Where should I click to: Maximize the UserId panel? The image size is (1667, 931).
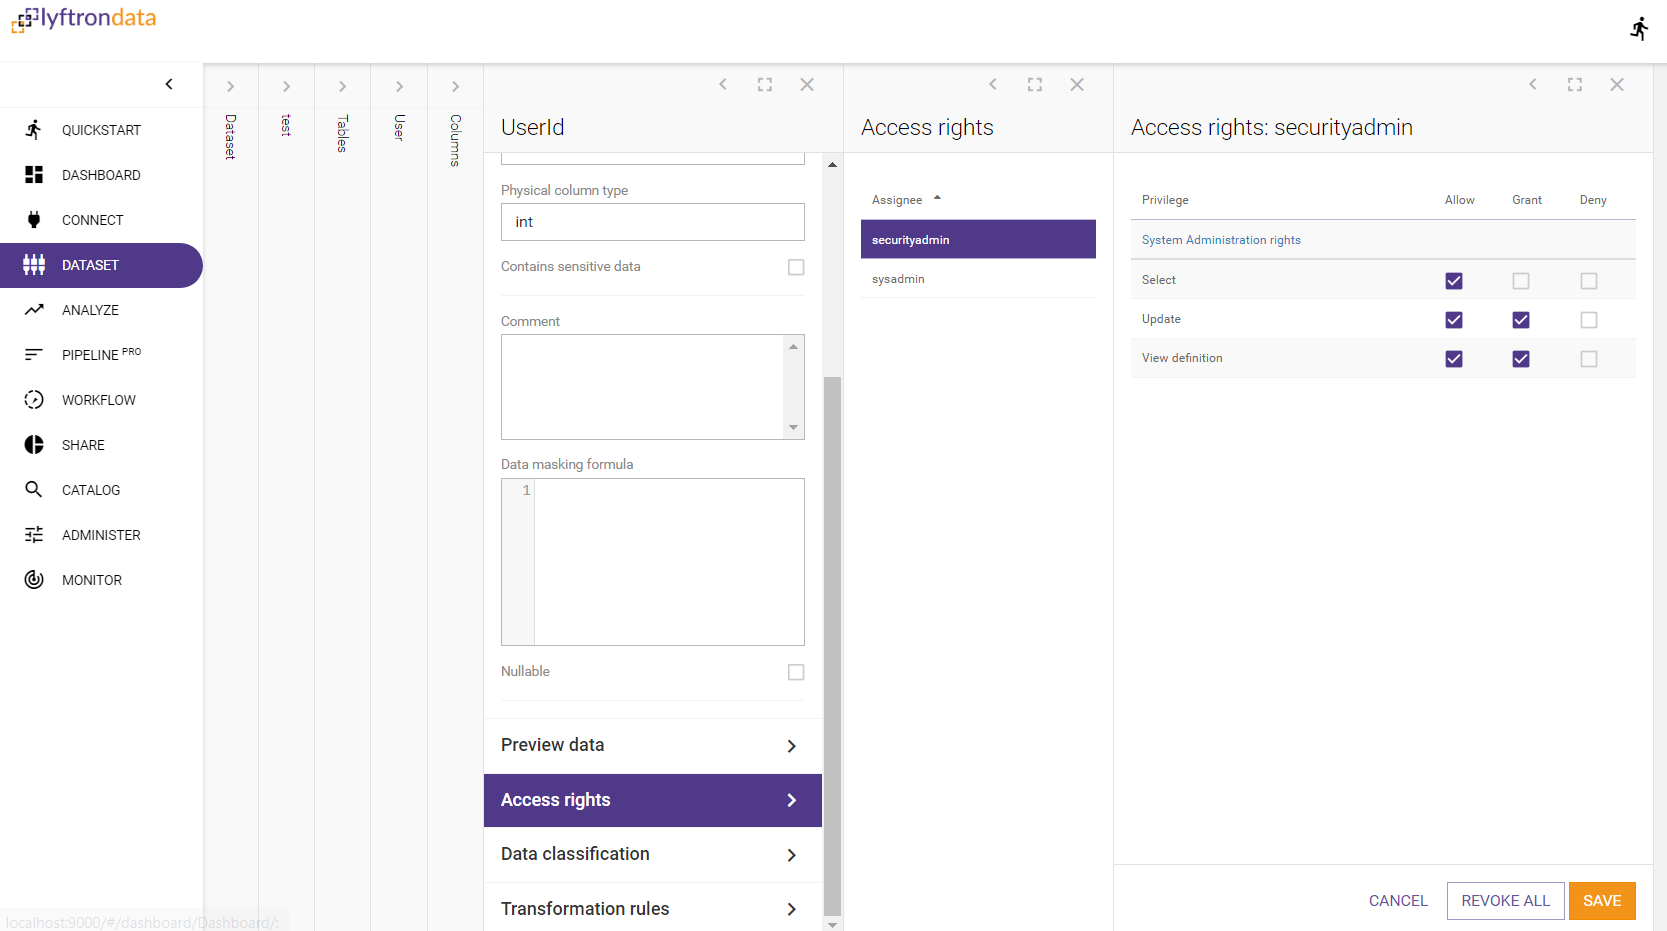coord(765,85)
